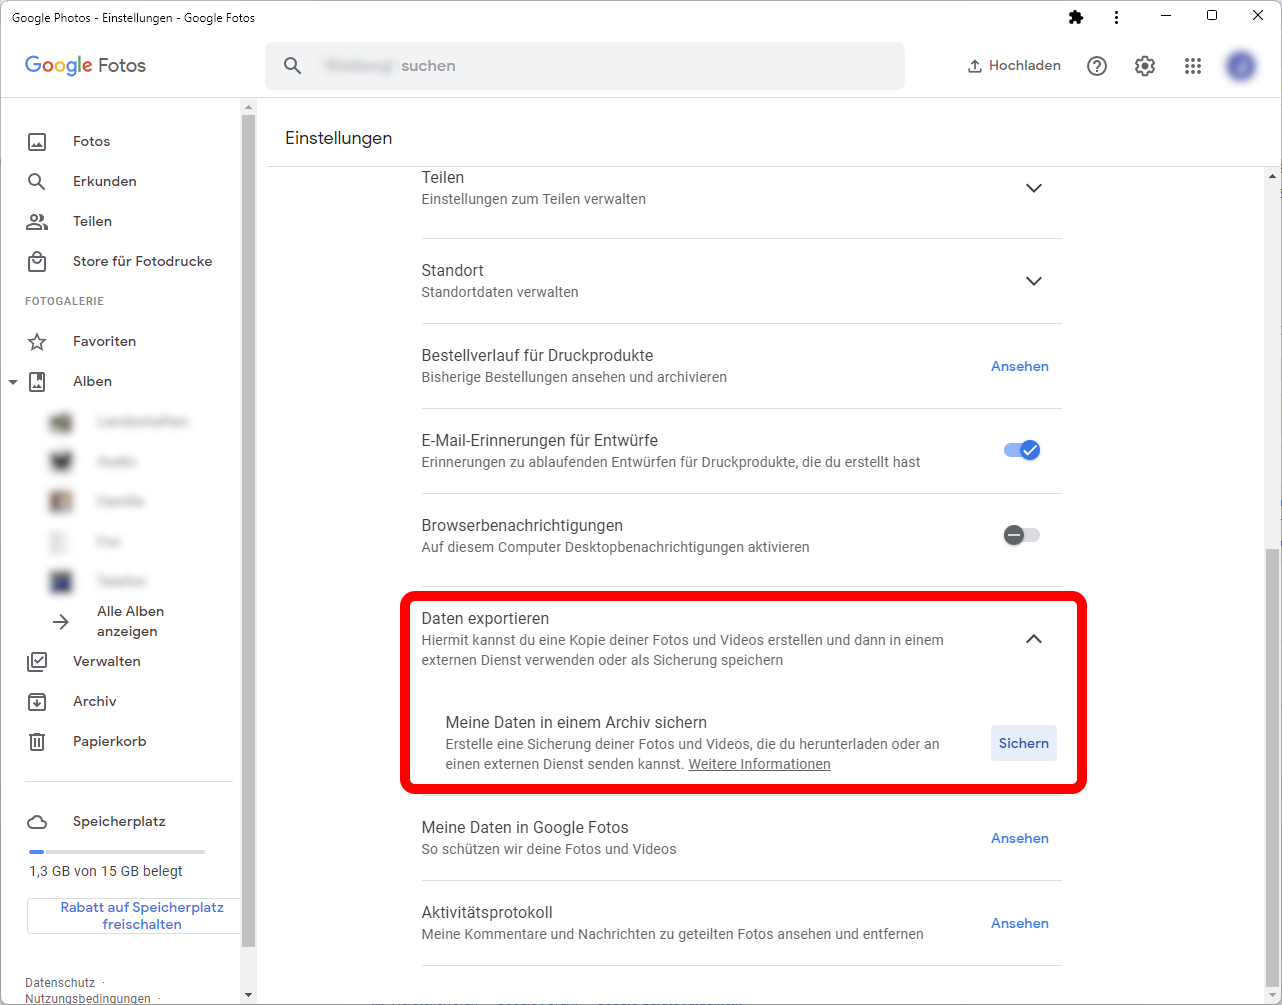The width and height of the screenshot is (1282, 1005).
Task: Go to Erkunden in the sidebar
Action: click(104, 181)
